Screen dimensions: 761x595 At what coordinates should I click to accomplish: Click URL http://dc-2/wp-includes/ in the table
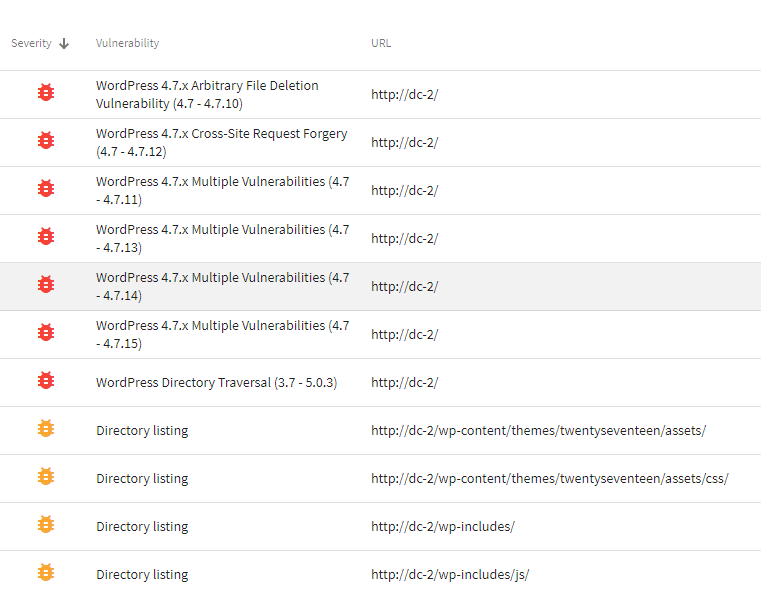(x=442, y=526)
